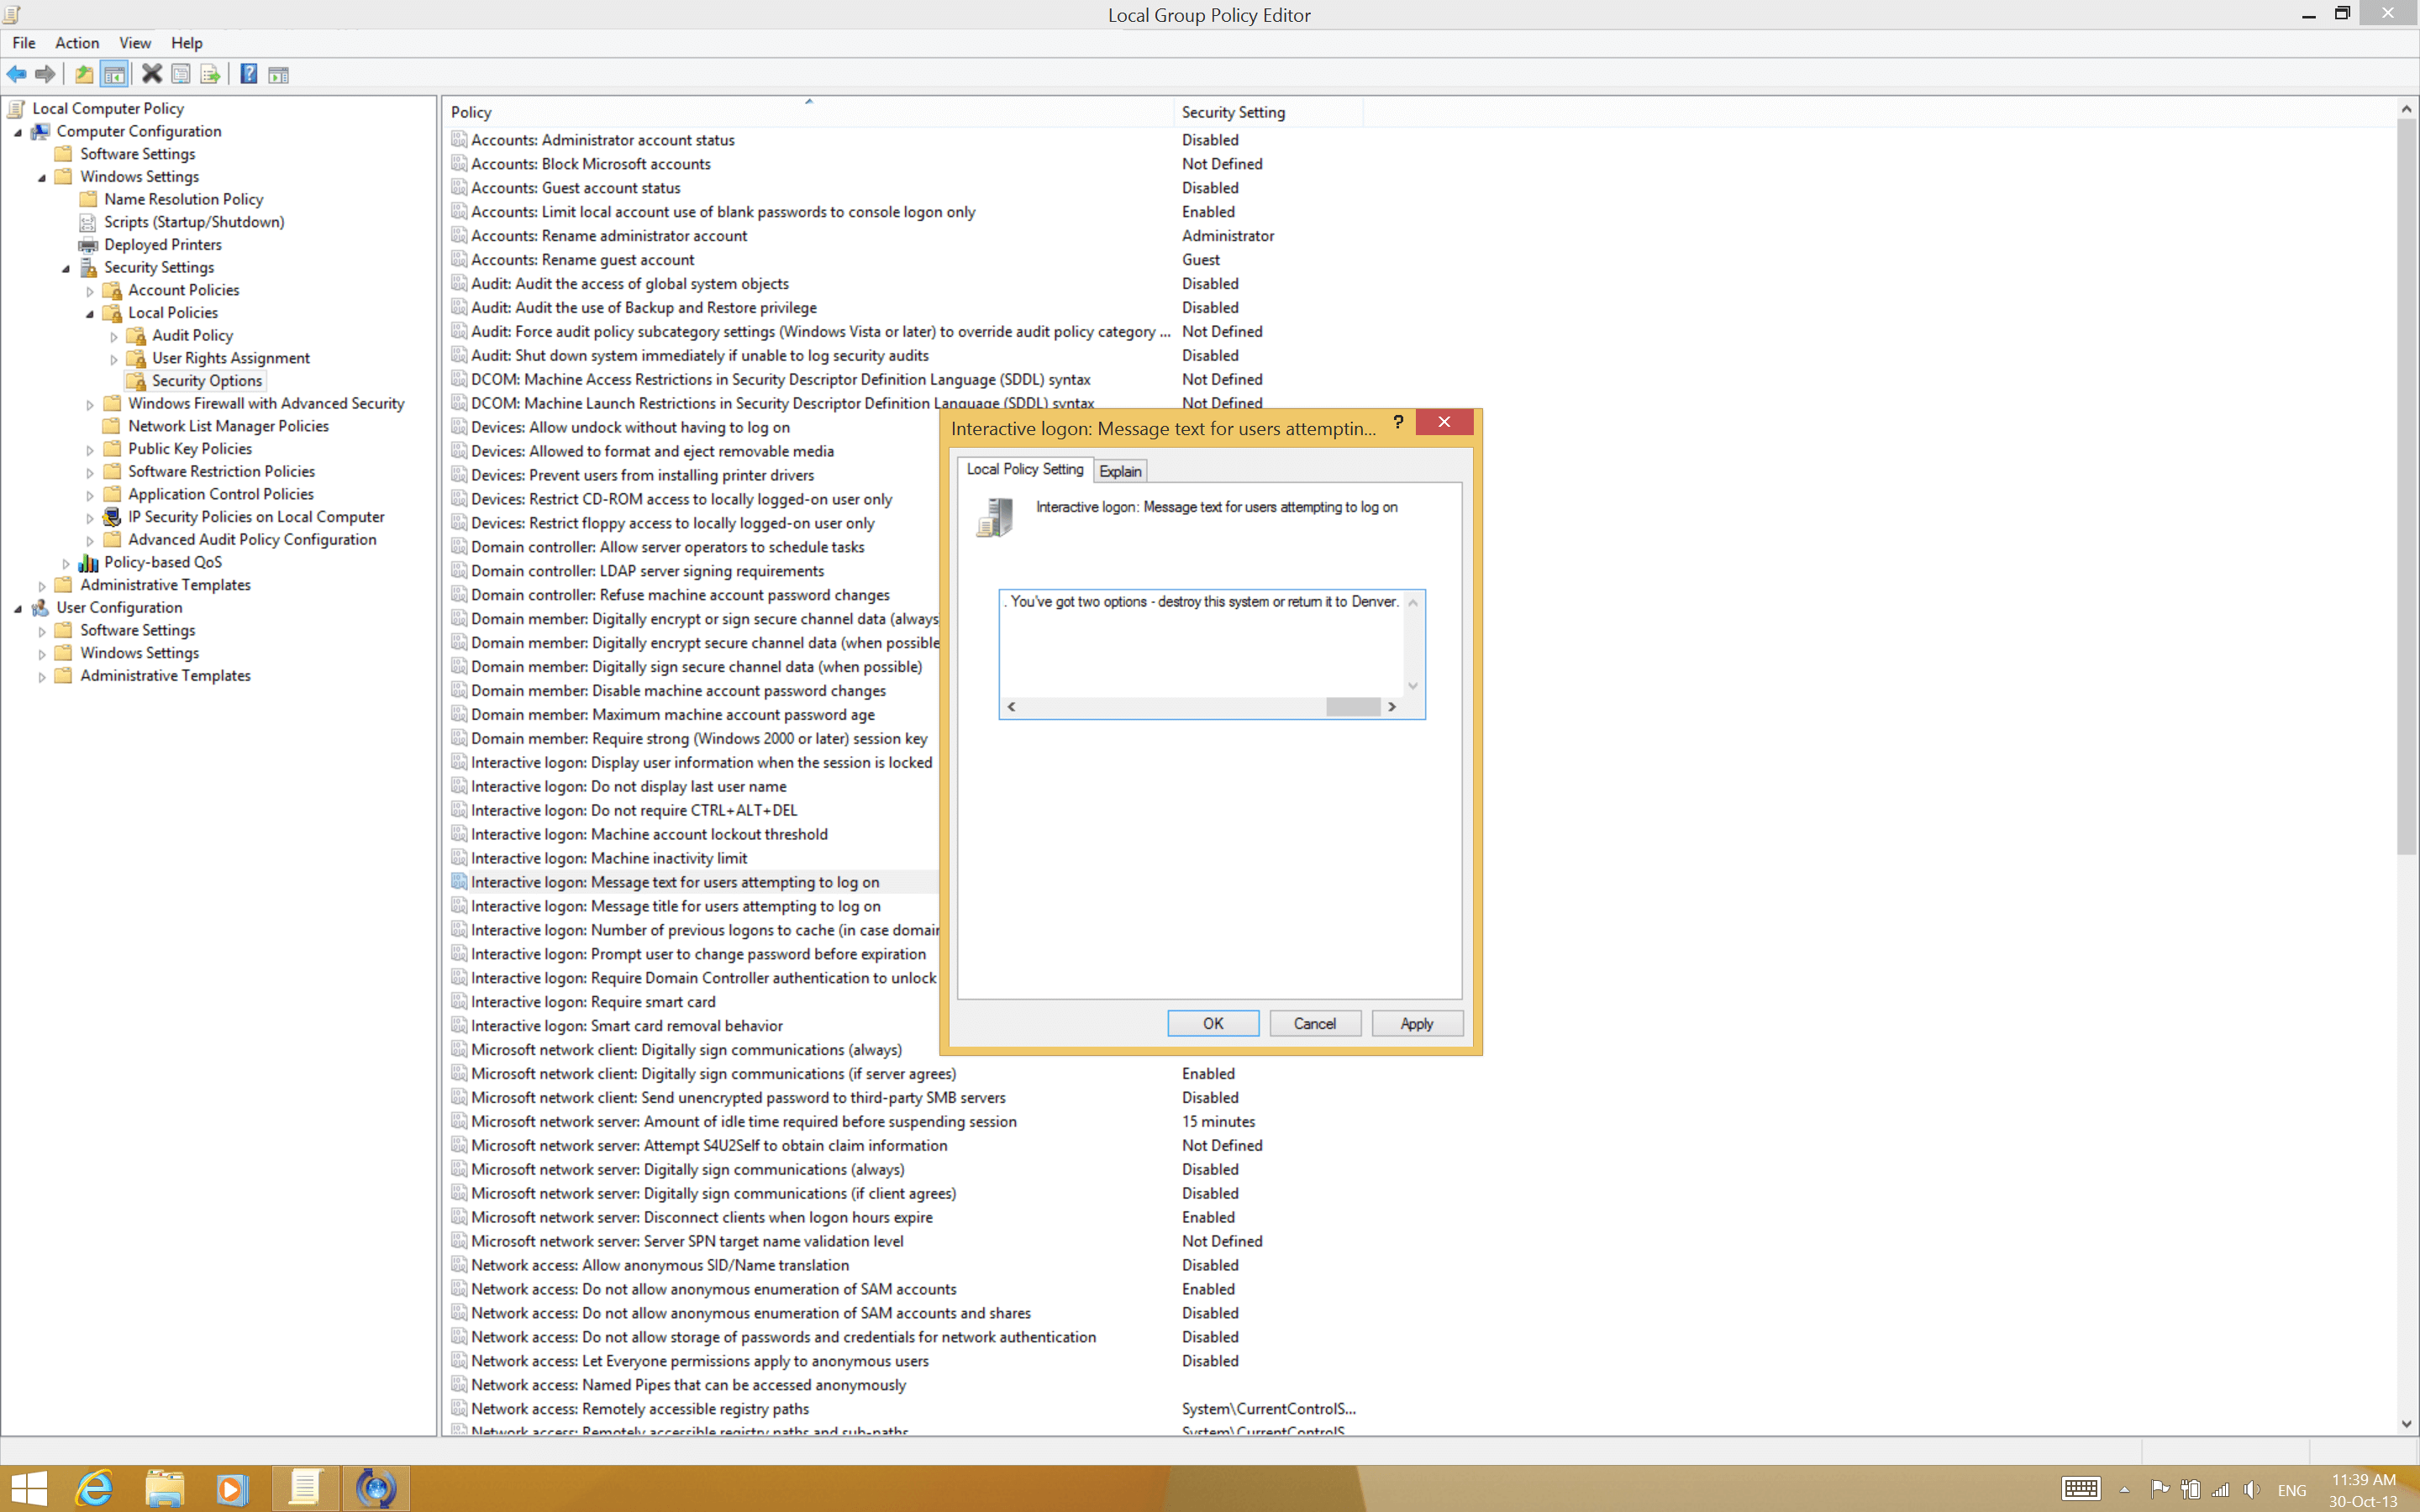Image resolution: width=2420 pixels, height=1512 pixels.
Task: Open the Help menu
Action: 187,43
